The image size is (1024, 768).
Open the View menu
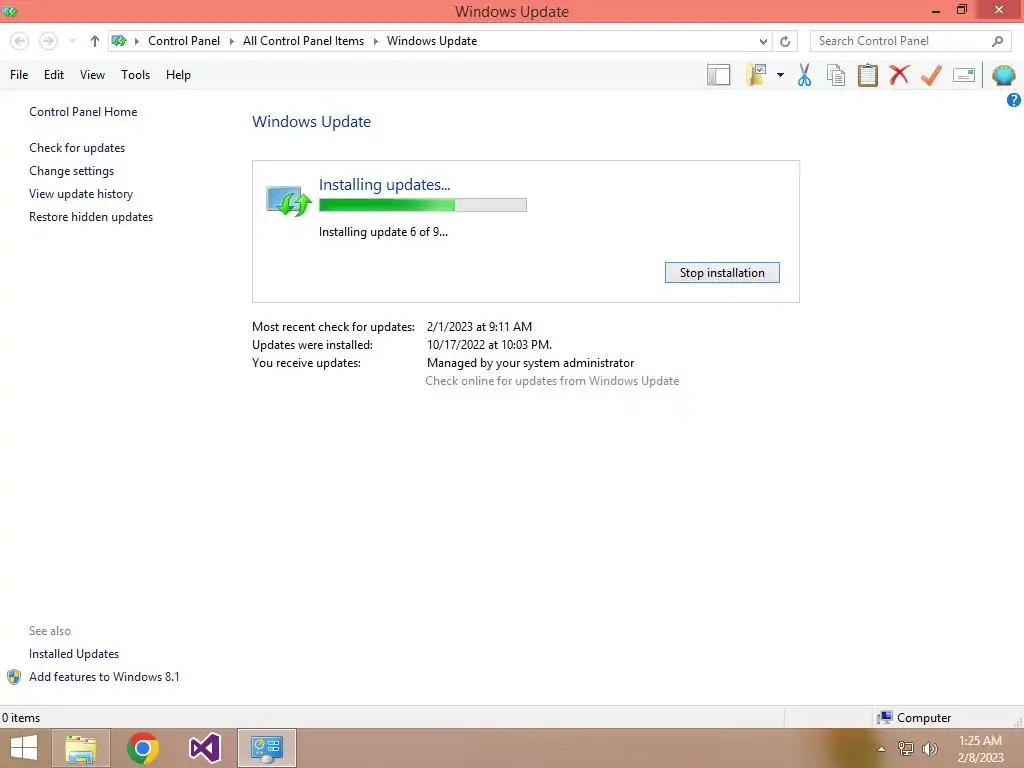92,75
